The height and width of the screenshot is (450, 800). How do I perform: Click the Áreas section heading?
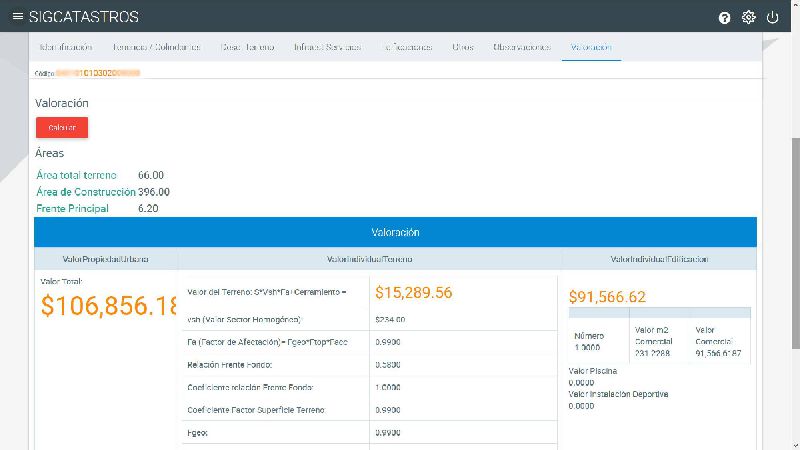49,153
